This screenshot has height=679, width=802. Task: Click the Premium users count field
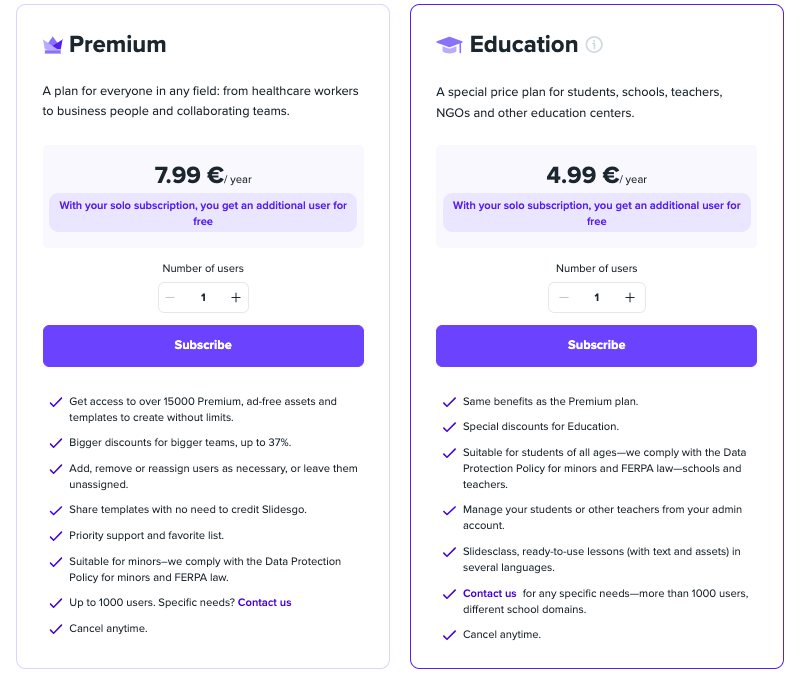[203, 298]
